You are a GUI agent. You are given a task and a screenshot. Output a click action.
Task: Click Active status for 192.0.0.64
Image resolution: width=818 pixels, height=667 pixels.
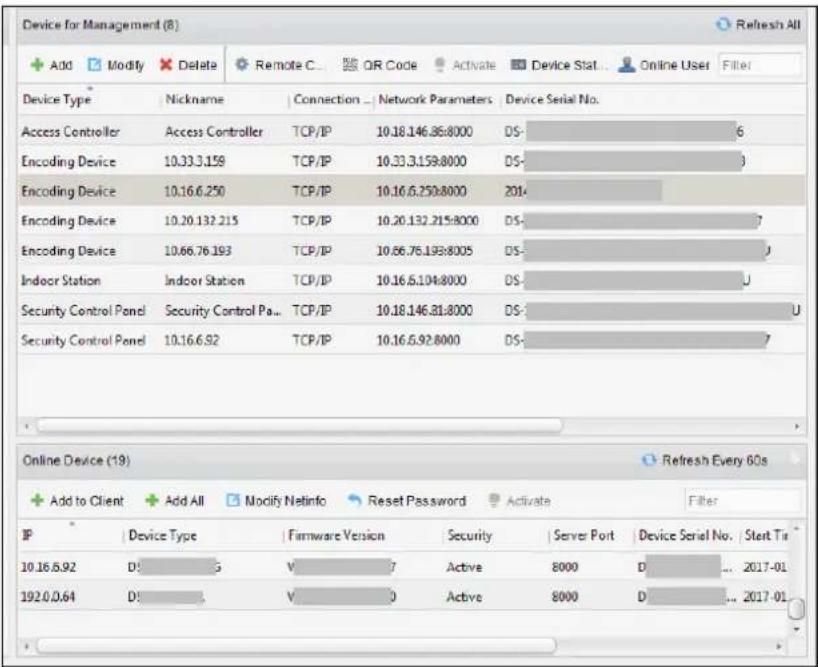464,597
